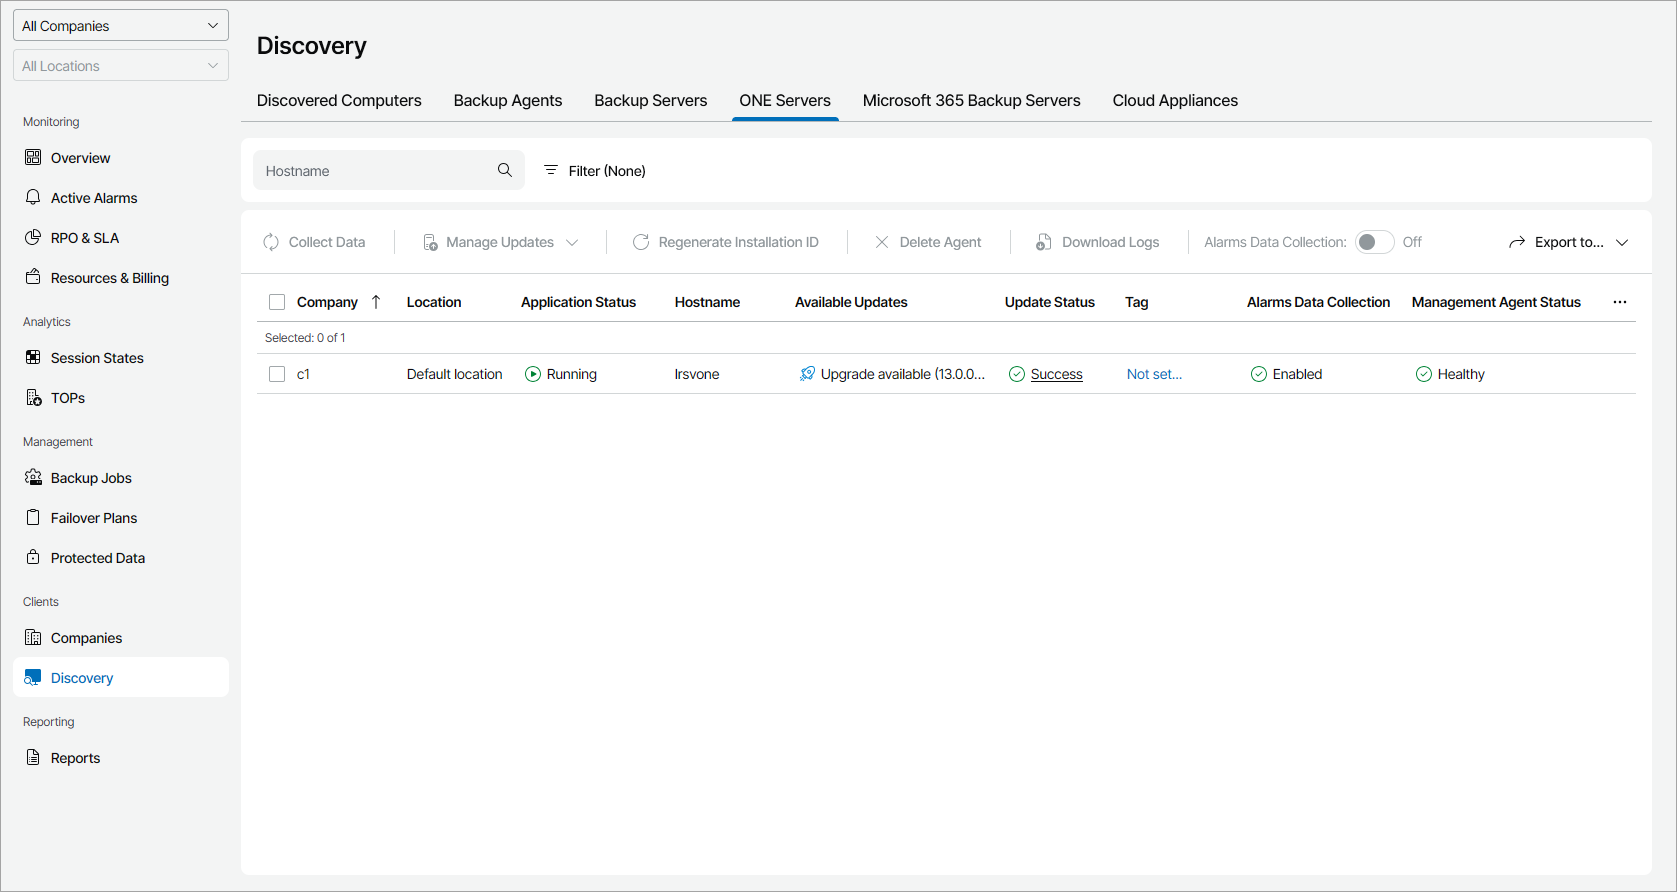Select the Discovery sidebar item

(121, 677)
